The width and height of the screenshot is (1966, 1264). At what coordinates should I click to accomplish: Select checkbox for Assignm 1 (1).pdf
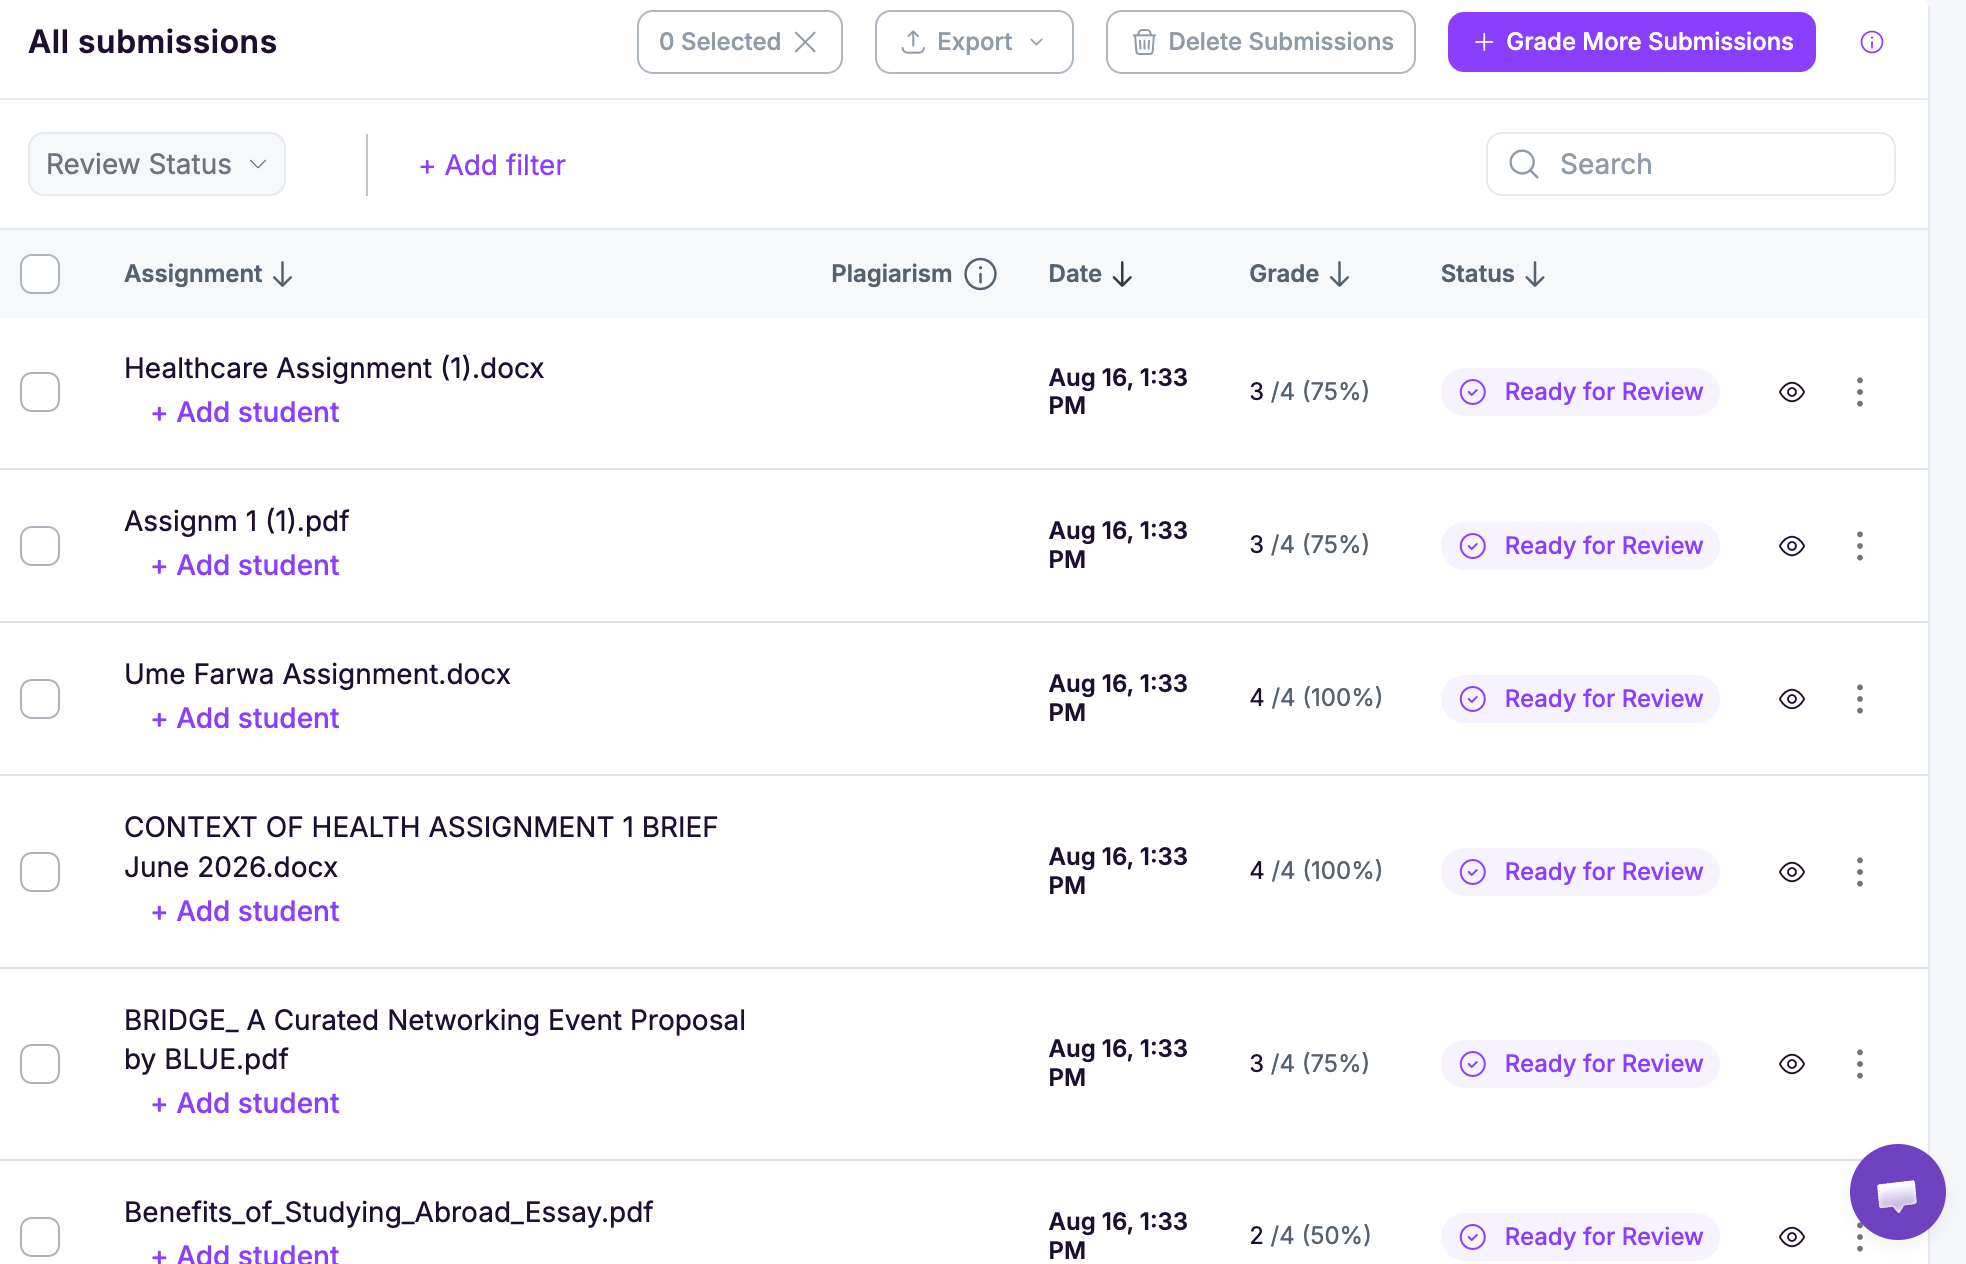point(40,546)
